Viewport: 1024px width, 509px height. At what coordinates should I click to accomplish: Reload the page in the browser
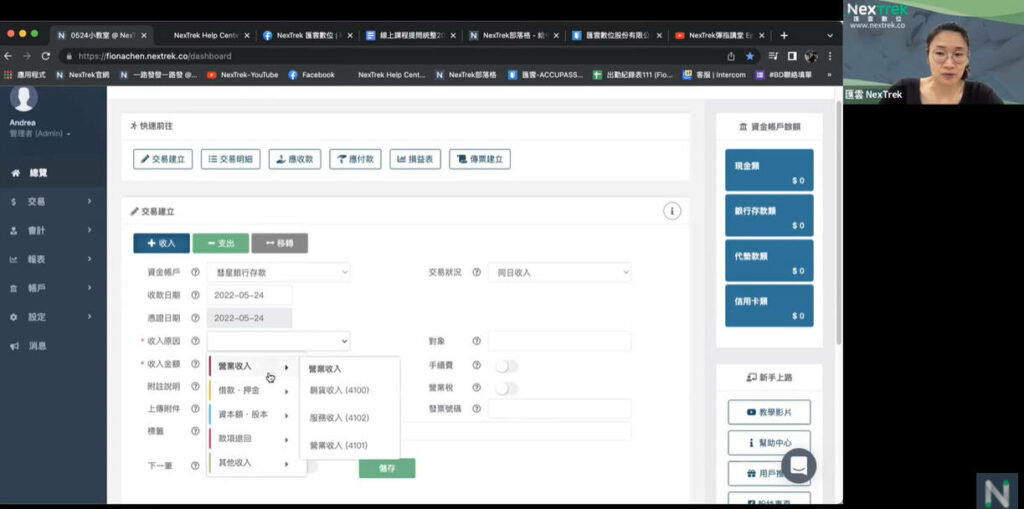pyautogui.click(x=45, y=56)
